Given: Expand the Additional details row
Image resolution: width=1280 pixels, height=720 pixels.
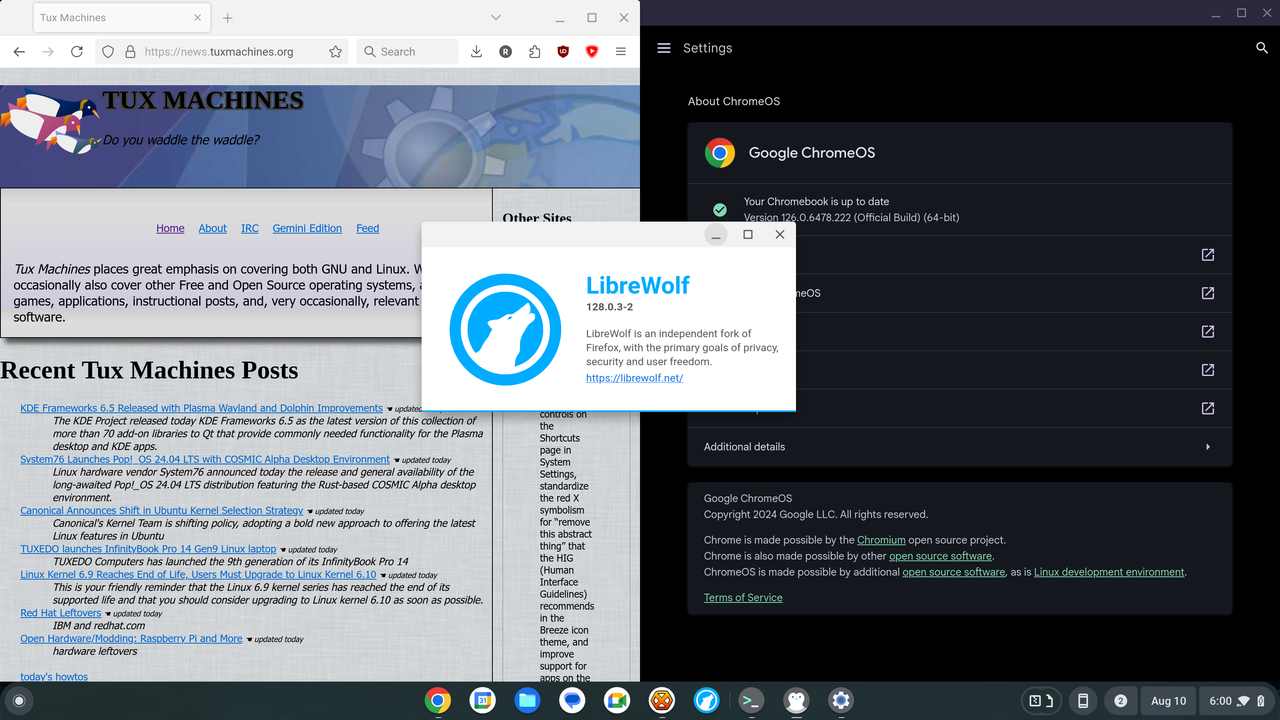Looking at the screenshot, I should [x=960, y=447].
